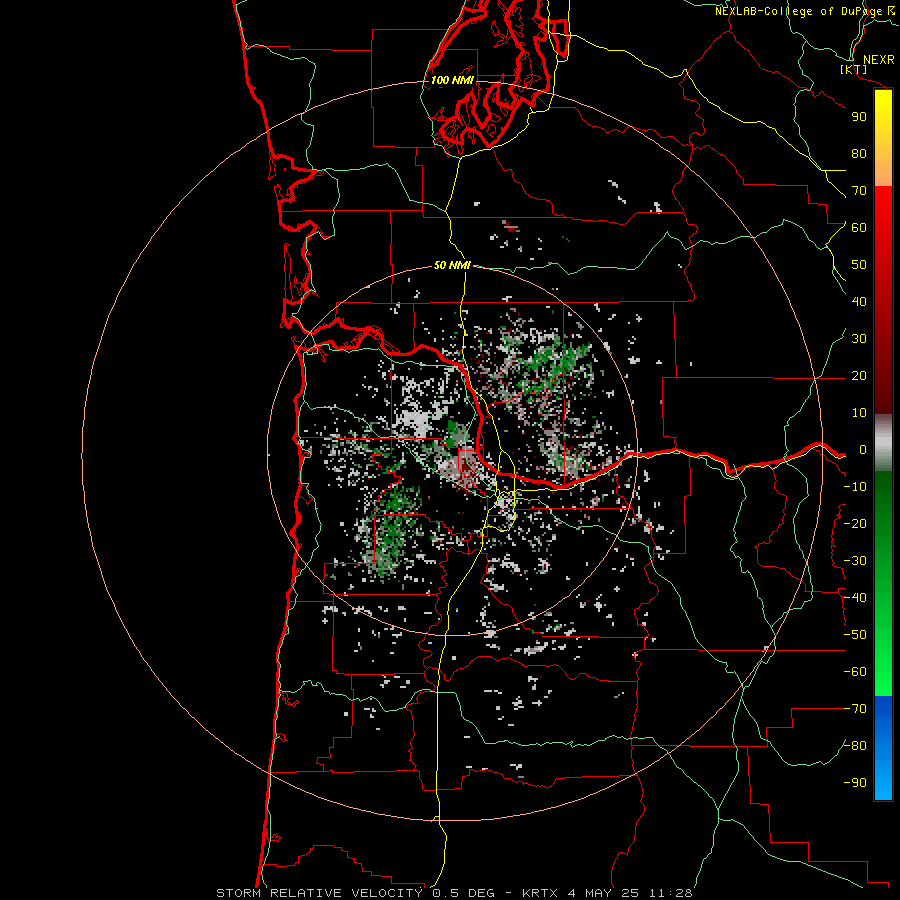The image size is (900, 900).
Task: Click the "-40" scale value
Action: pyautogui.click(x=855, y=598)
